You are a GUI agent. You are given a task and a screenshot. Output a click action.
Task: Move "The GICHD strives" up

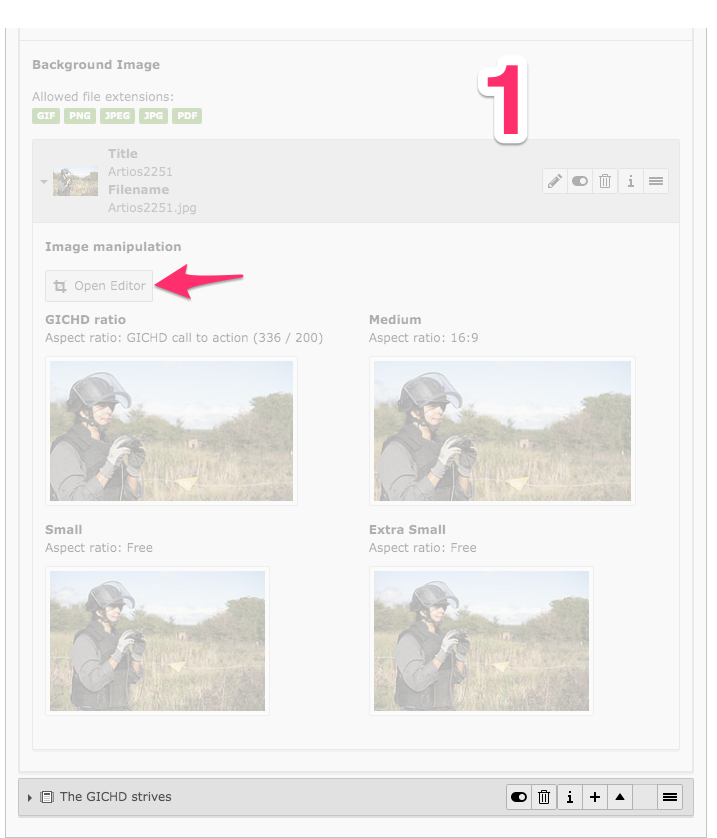(620, 797)
